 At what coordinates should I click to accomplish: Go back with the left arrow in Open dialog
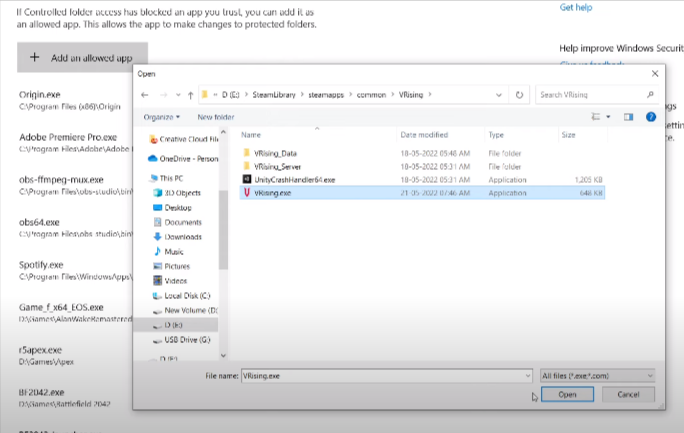145,95
